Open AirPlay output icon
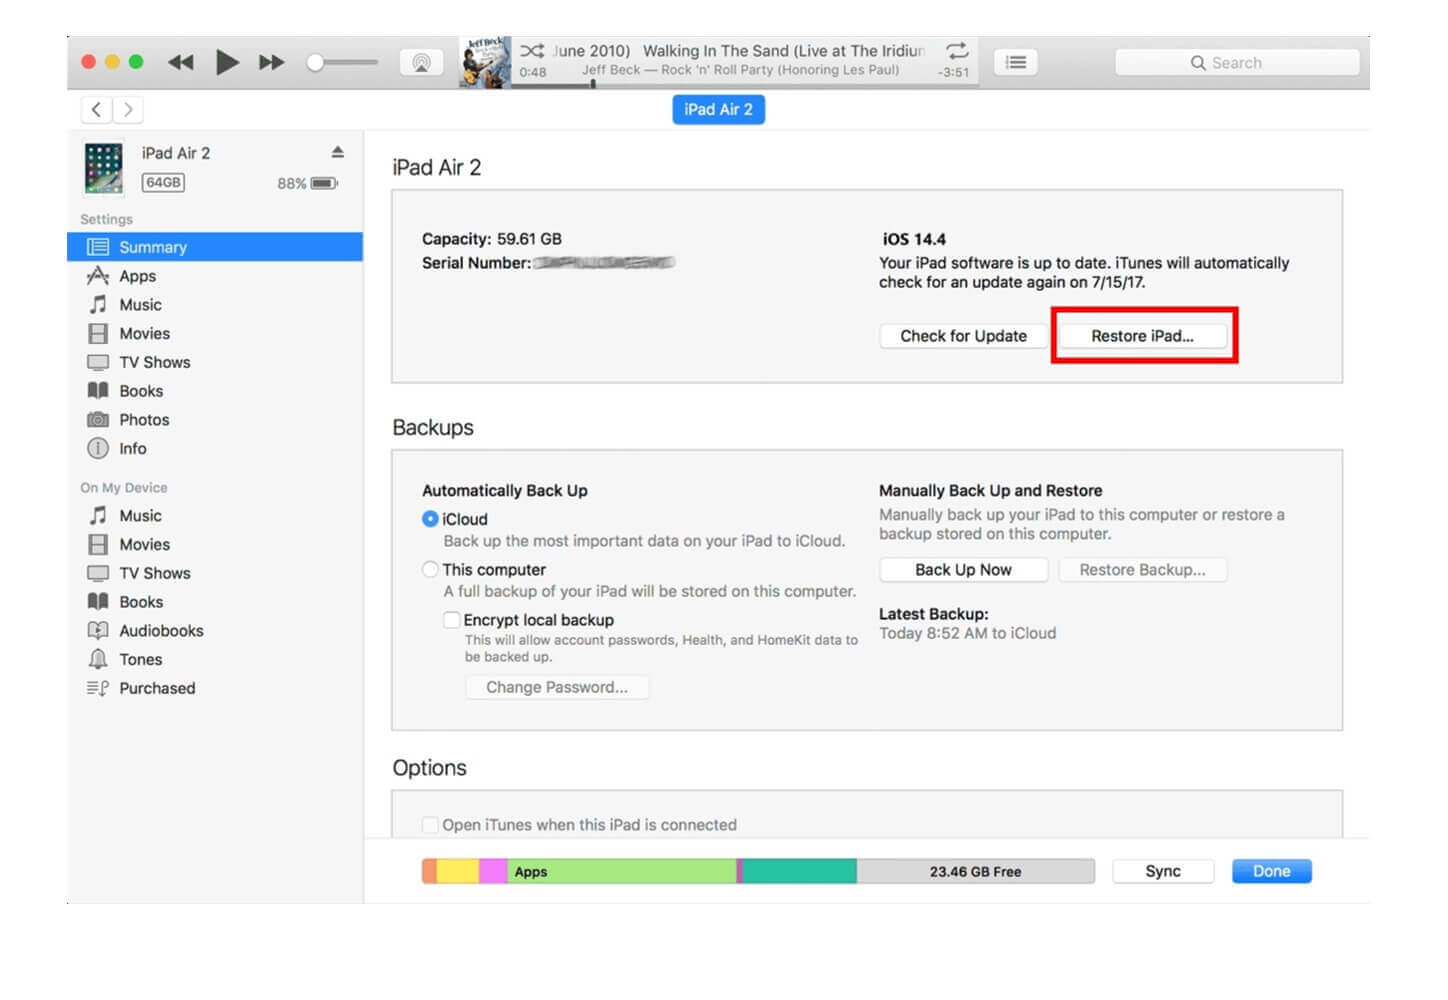This screenshot has height=1000, width=1448. tap(421, 62)
